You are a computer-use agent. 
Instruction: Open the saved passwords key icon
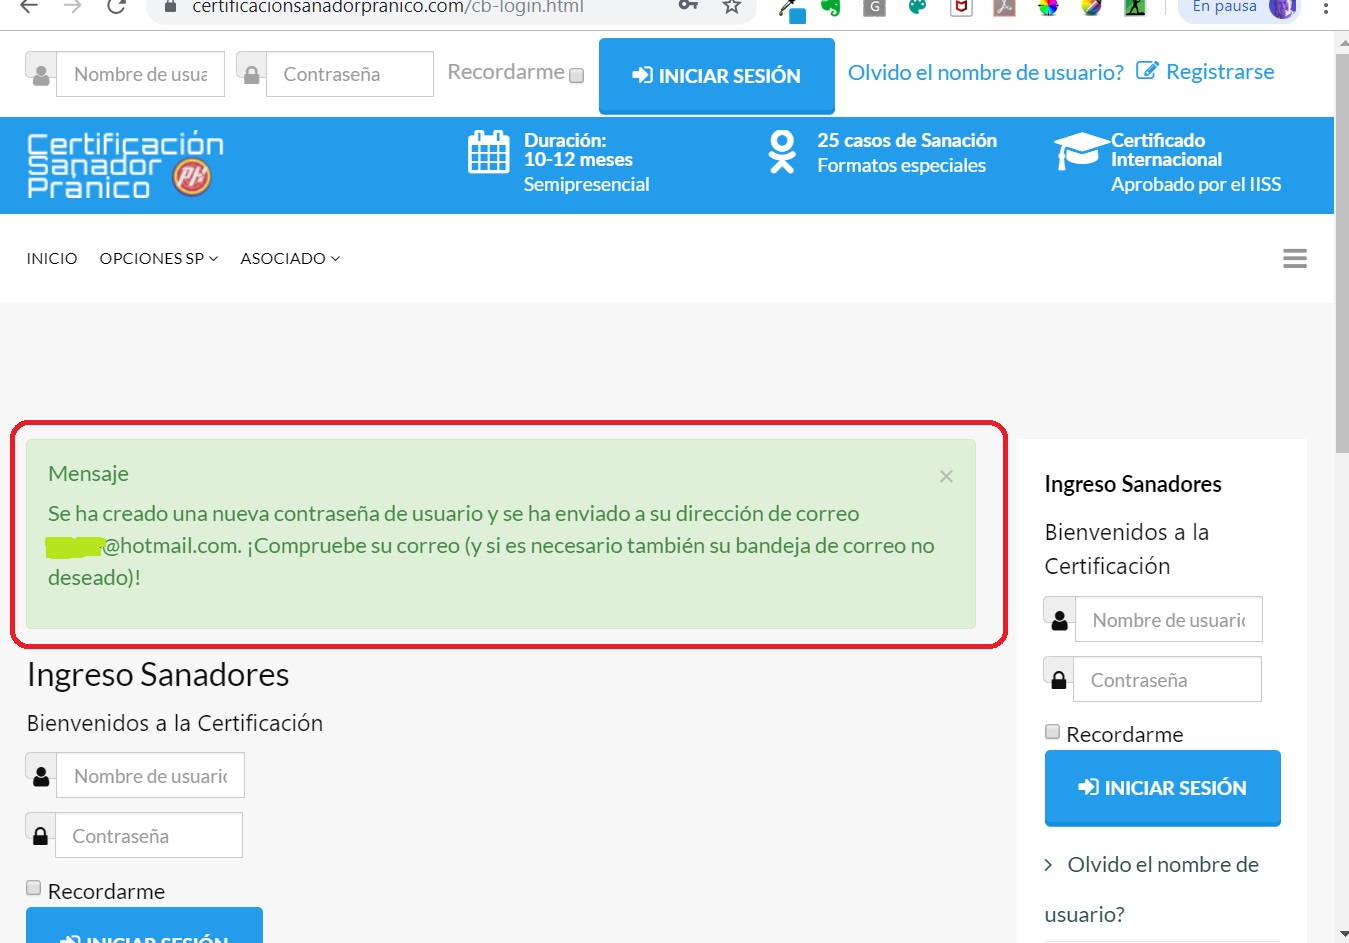point(688,7)
